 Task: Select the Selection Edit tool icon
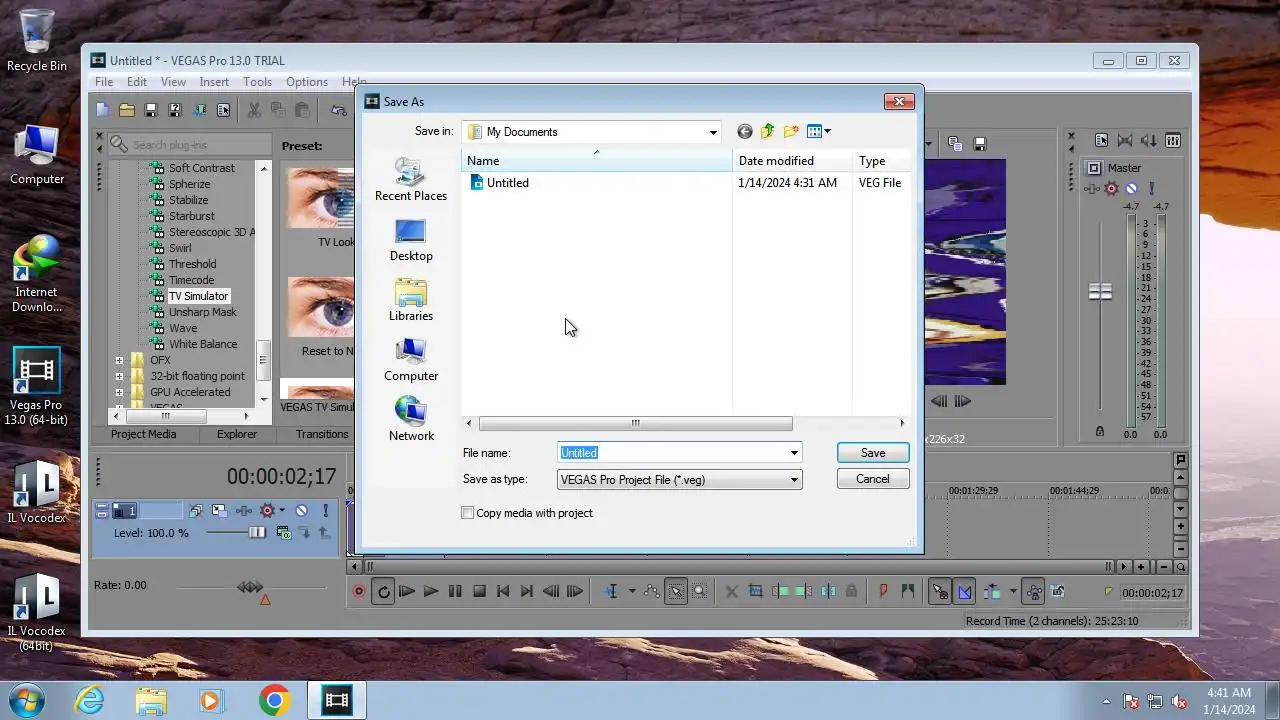click(x=676, y=592)
